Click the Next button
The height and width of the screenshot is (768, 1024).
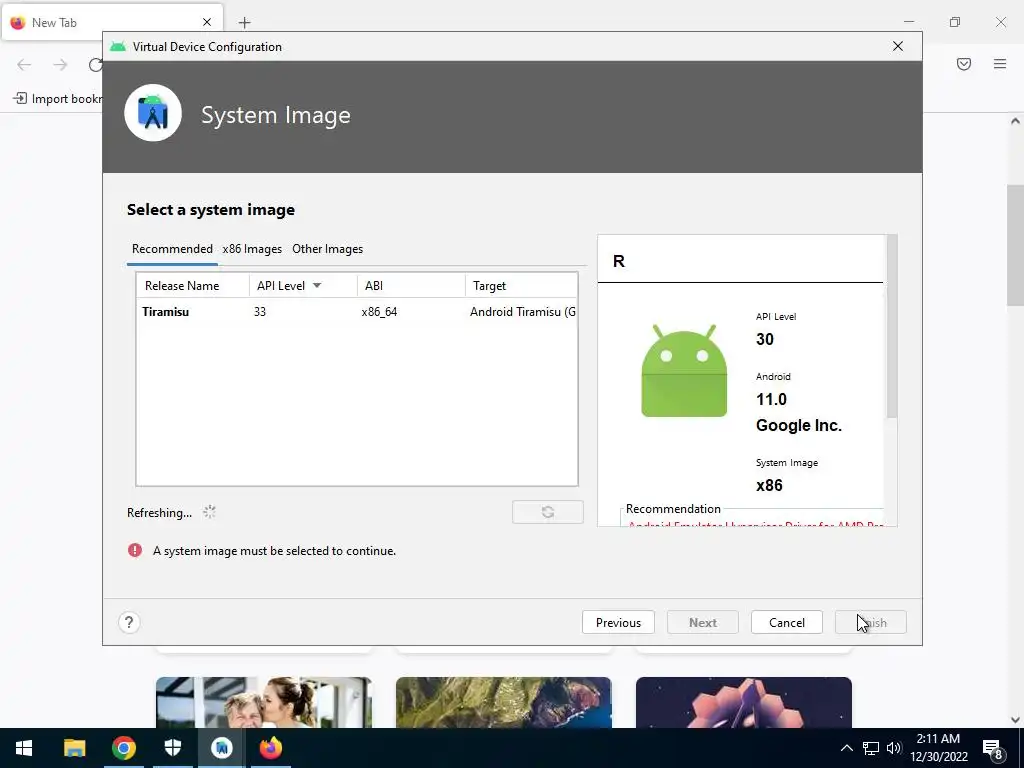(x=703, y=622)
